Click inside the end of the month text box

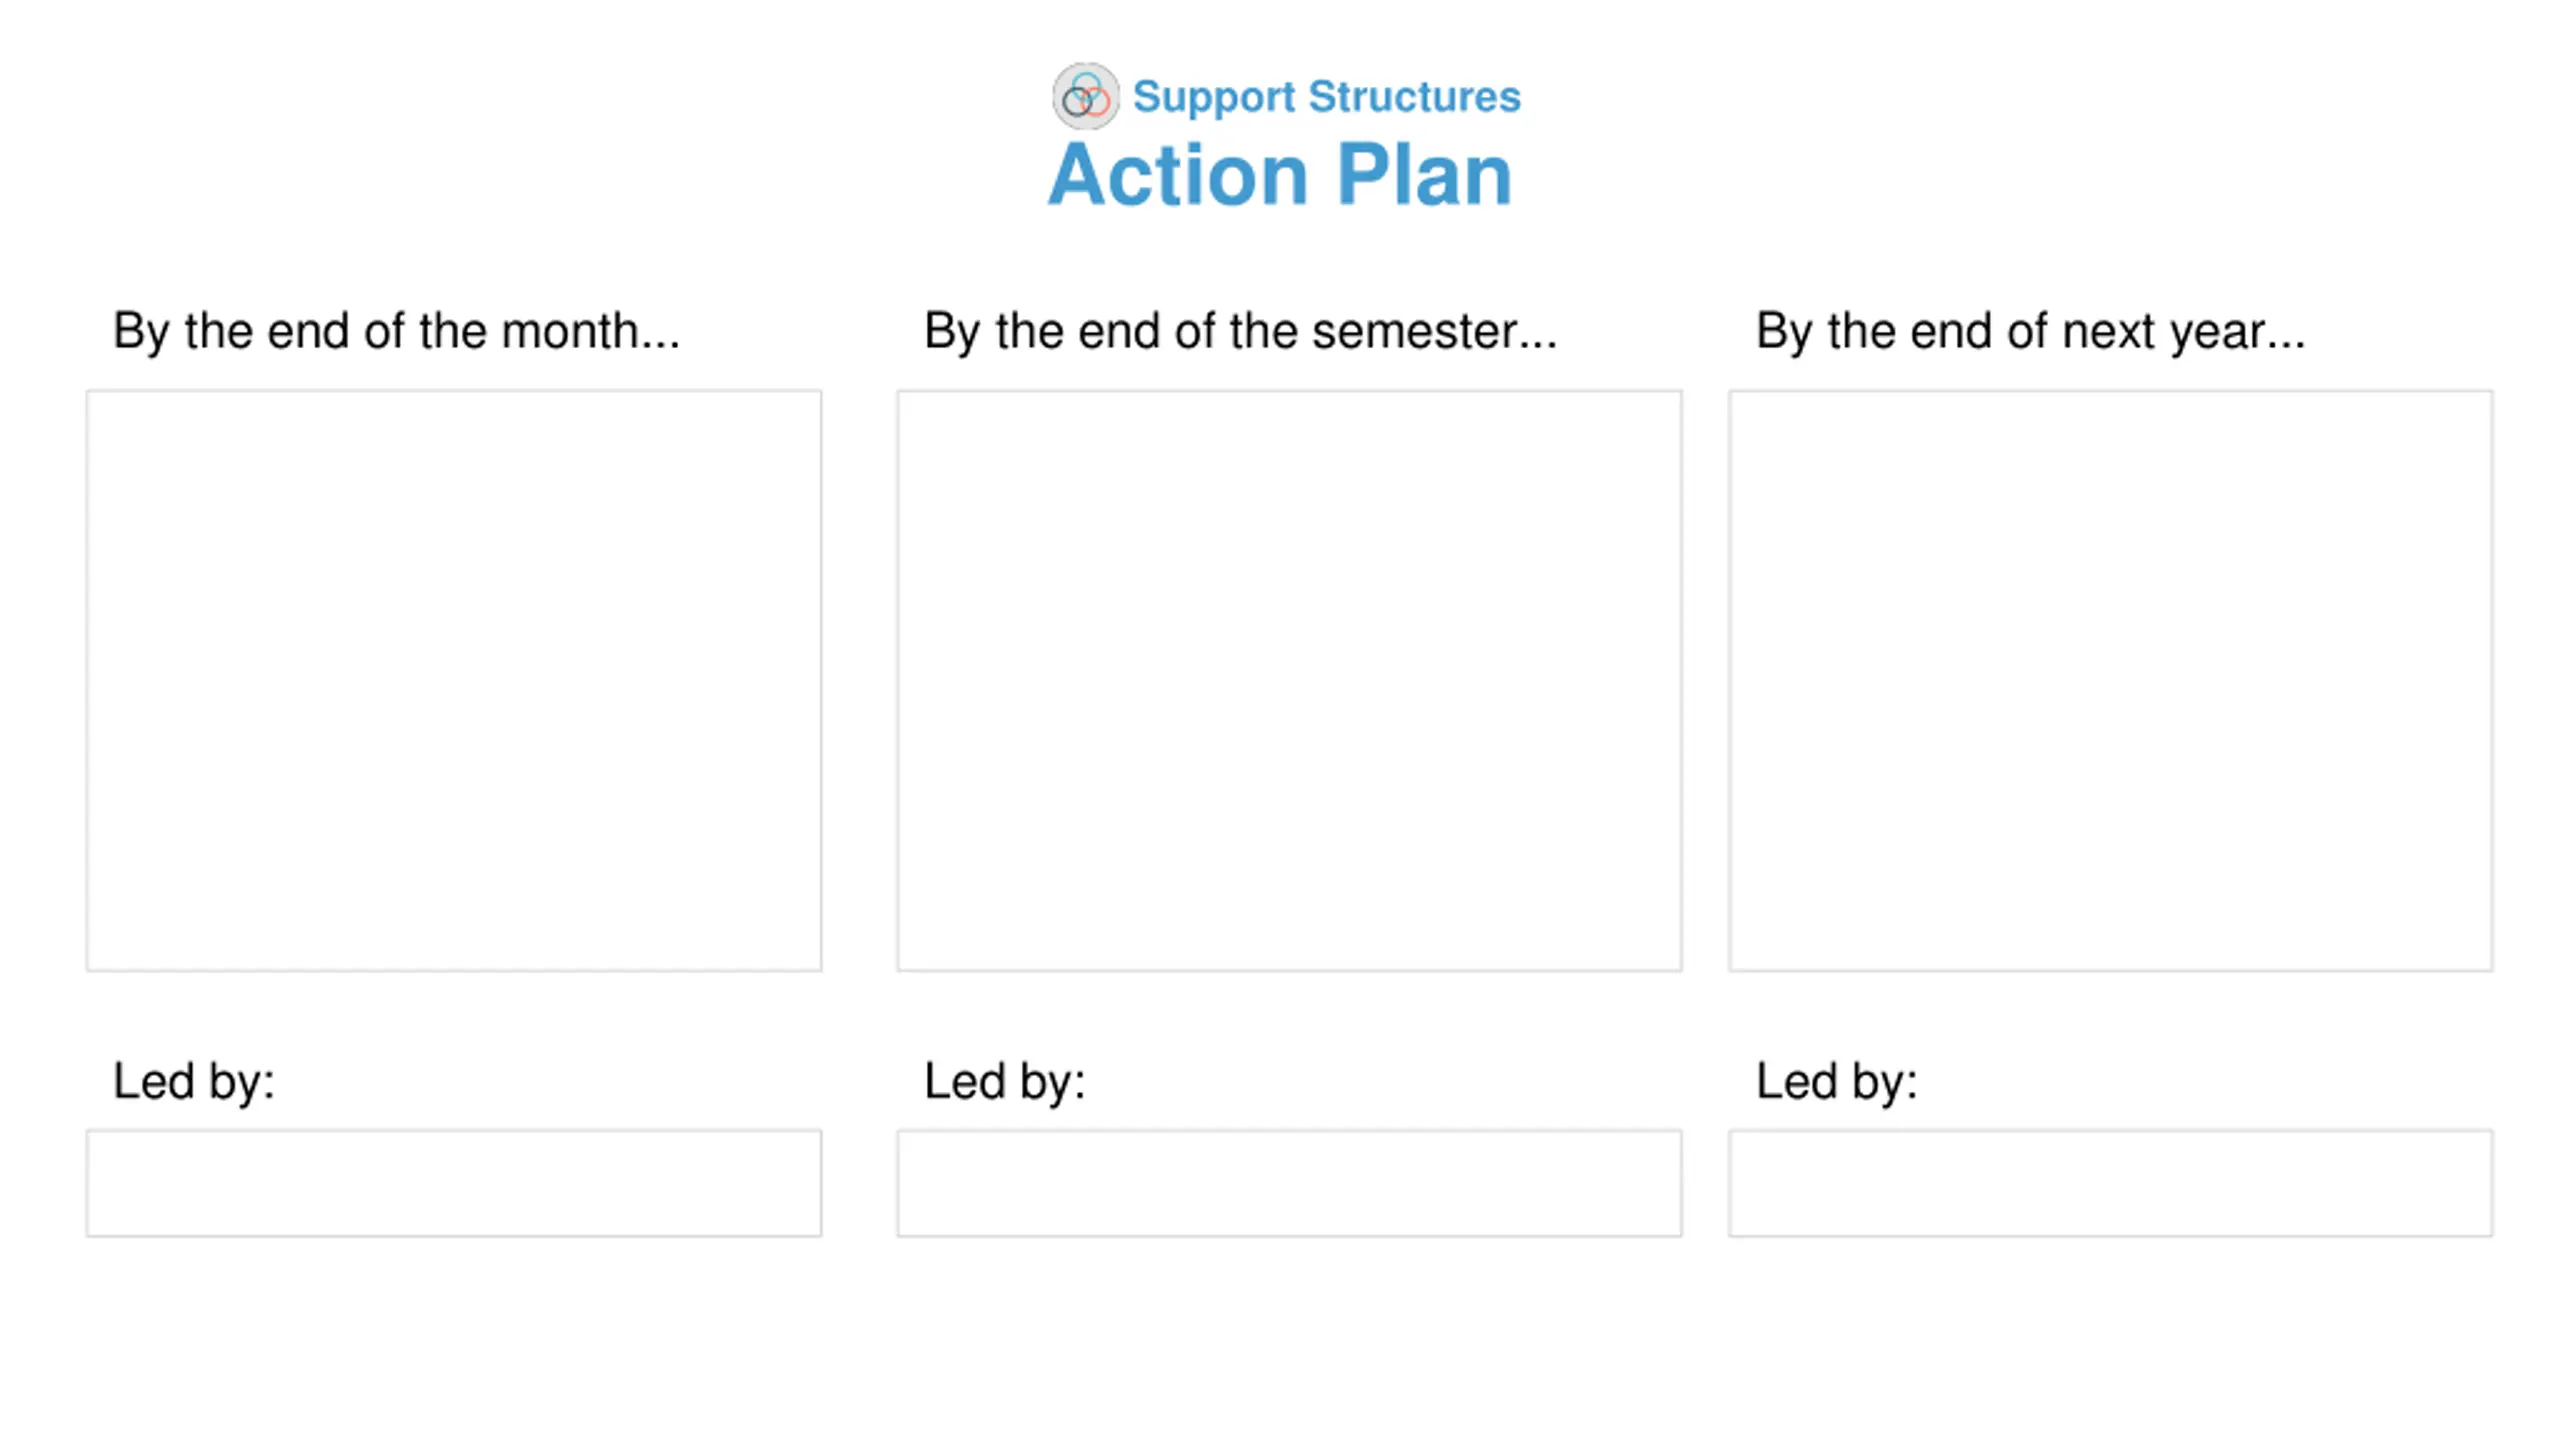pos(454,680)
